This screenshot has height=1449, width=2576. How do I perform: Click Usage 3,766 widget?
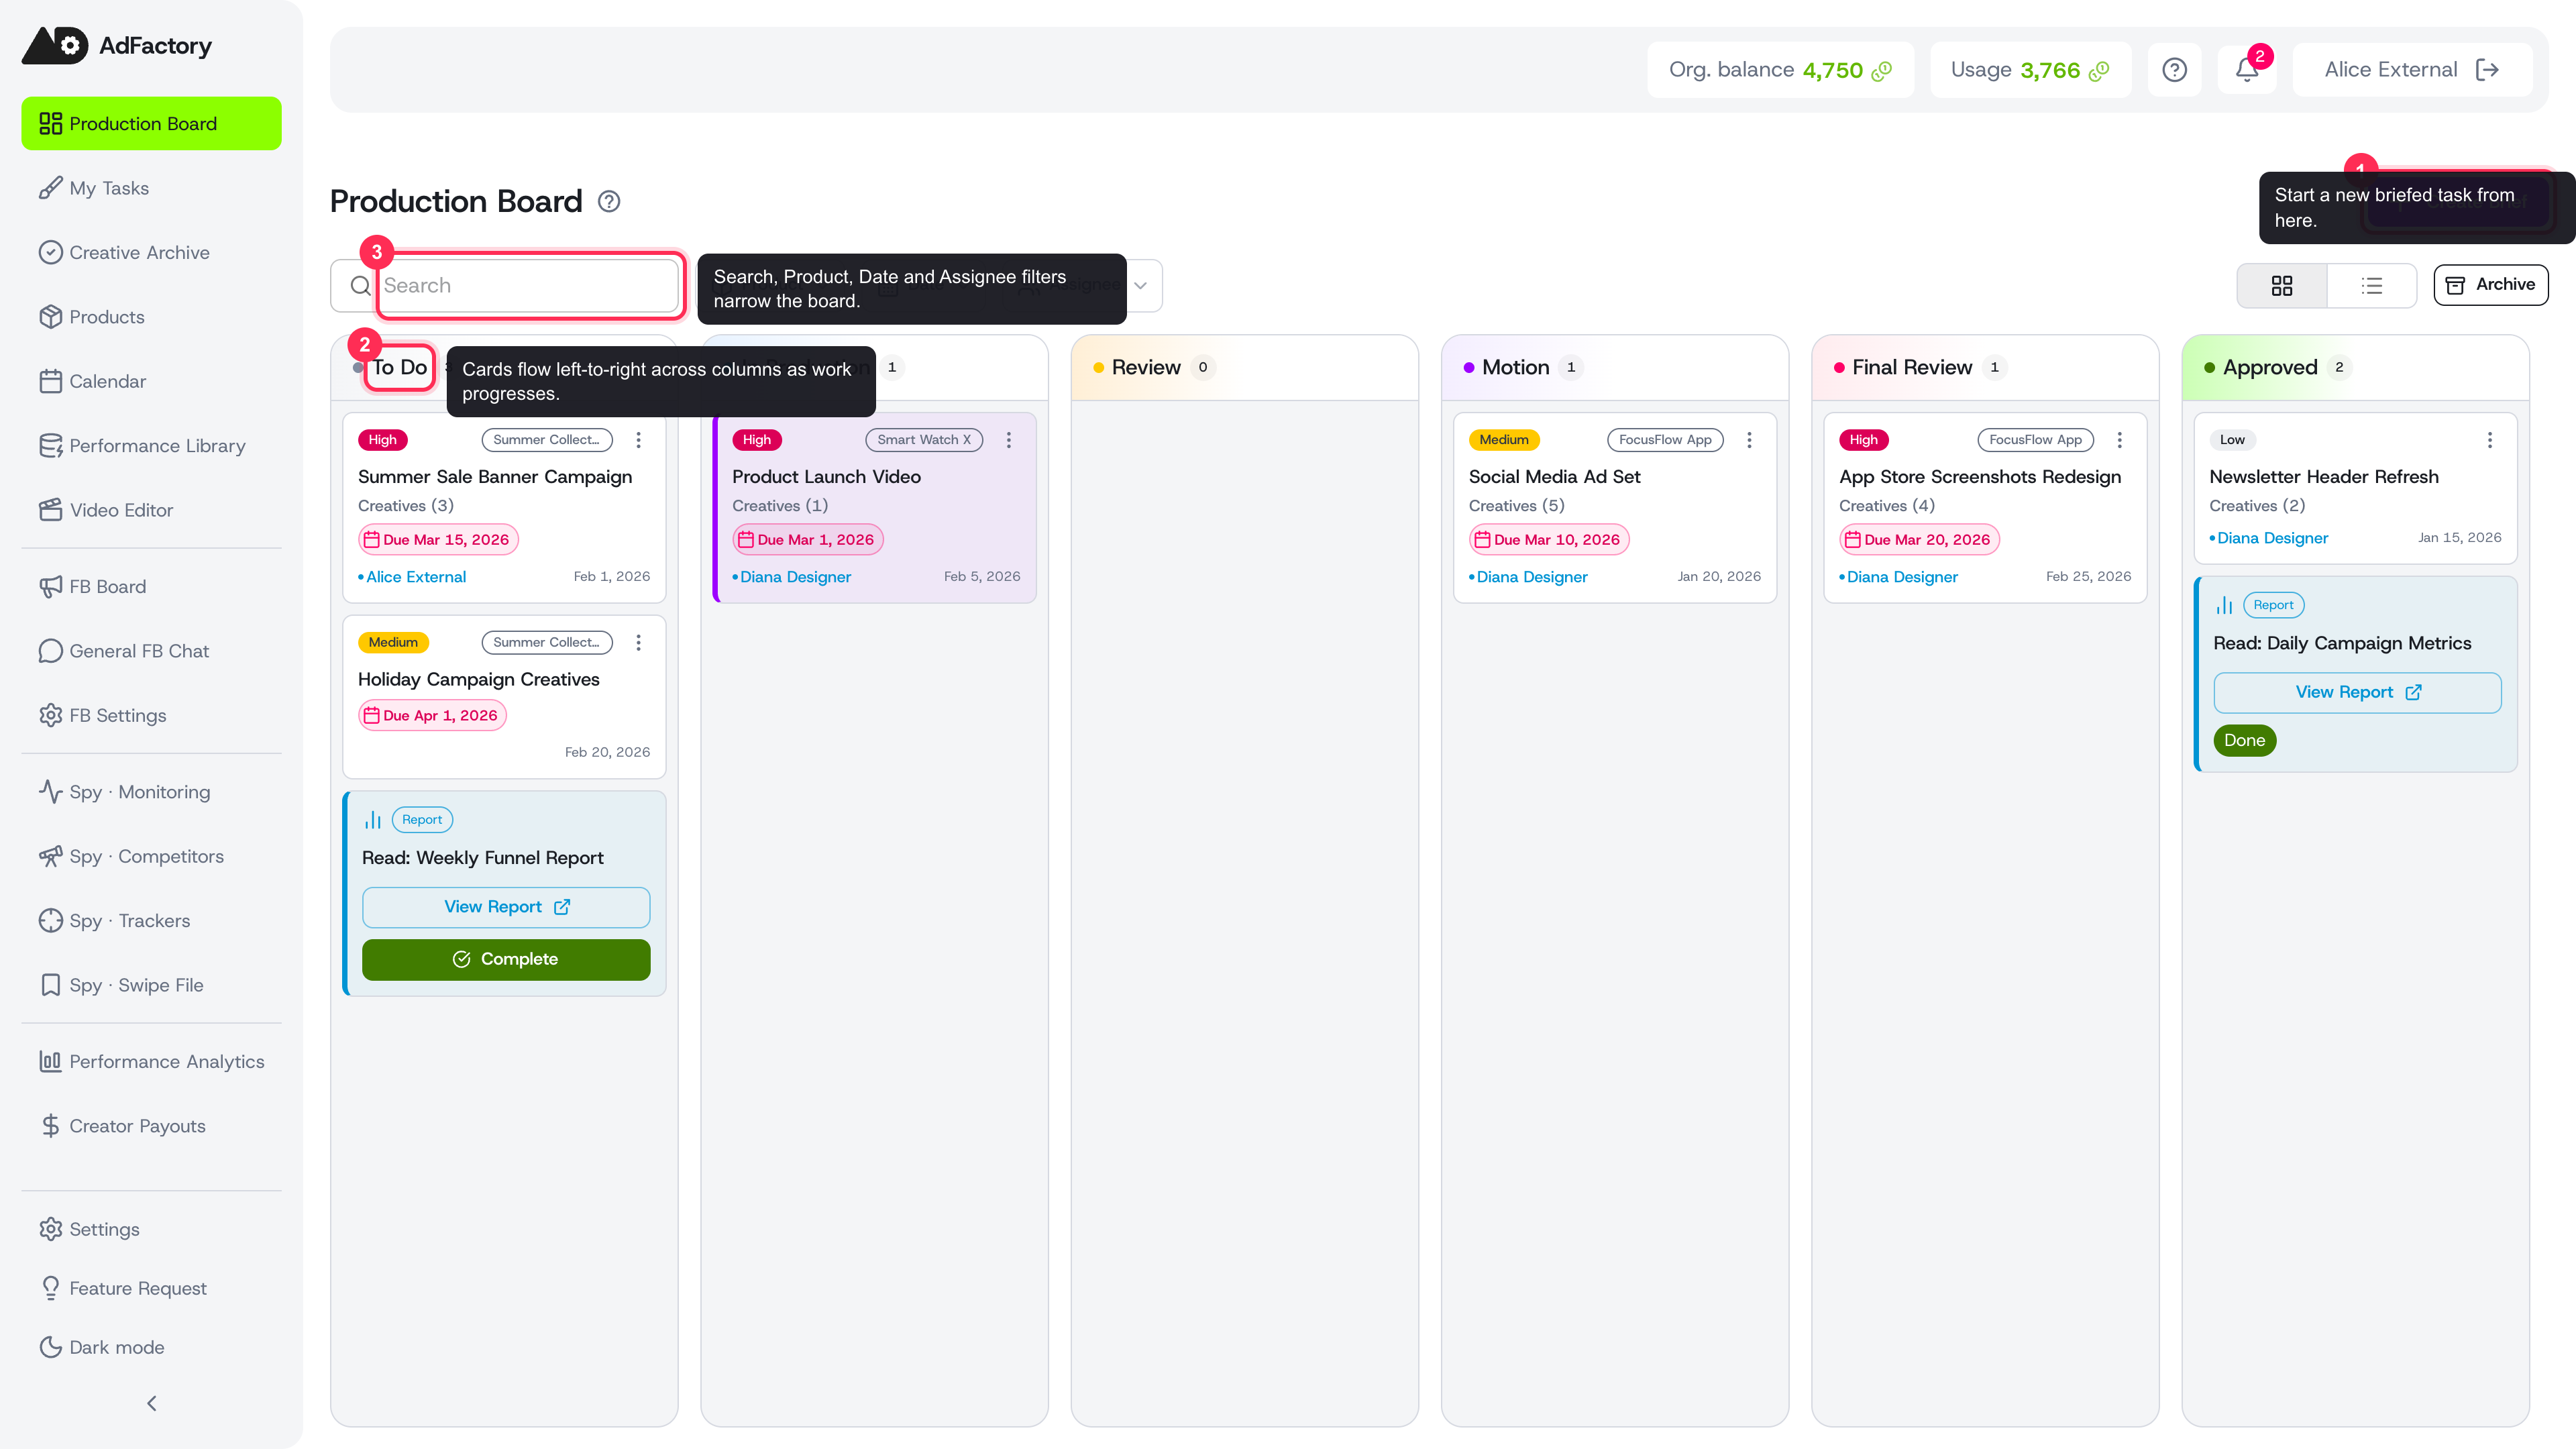point(2030,70)
